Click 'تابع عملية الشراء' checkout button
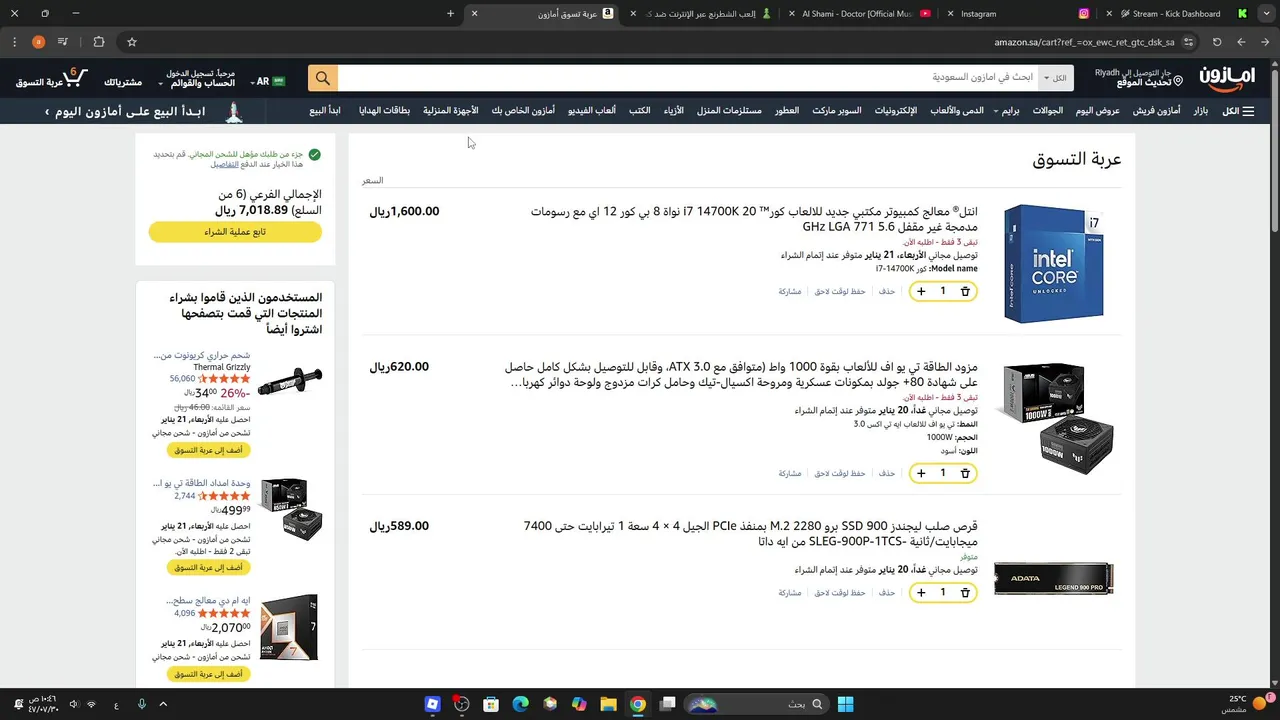The height and width of the screenshot is (720, 1280). click(x=235, y=232)
